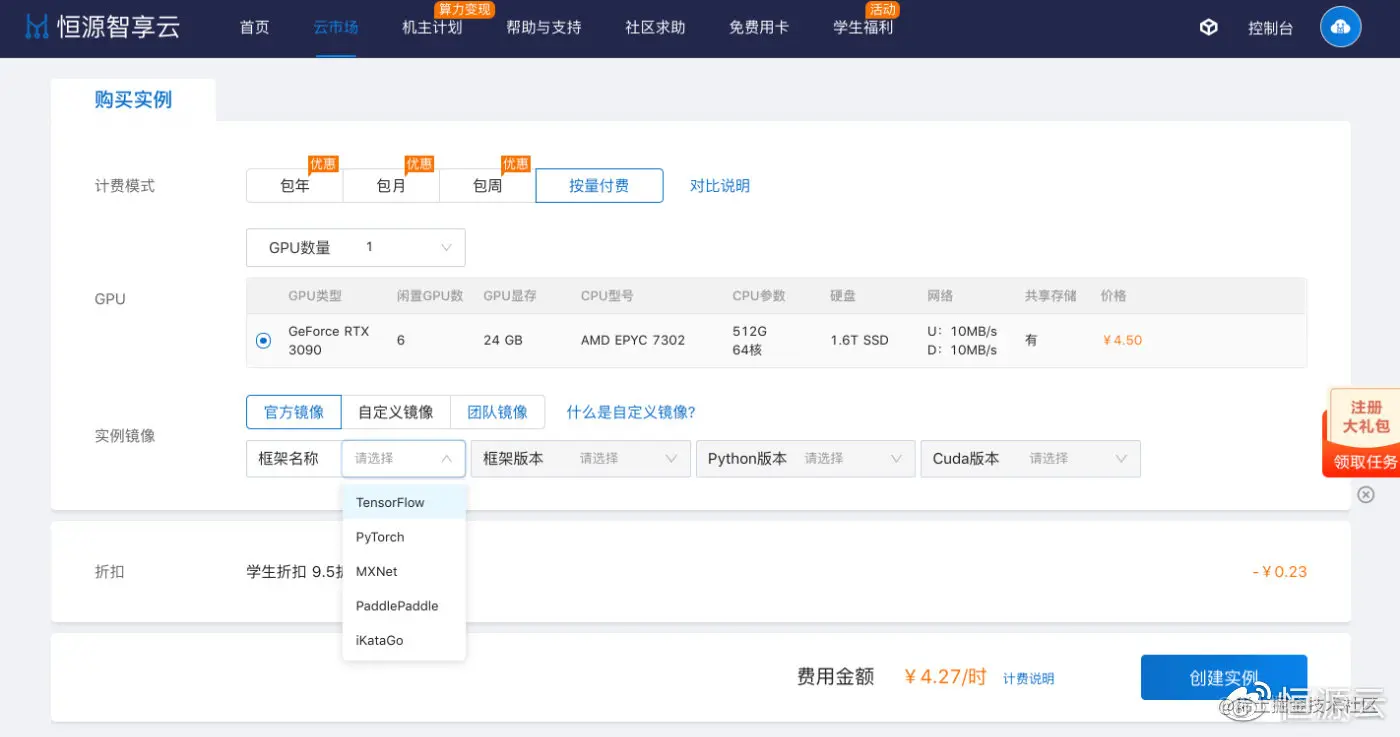
Task: Open the Cuda版本 dropdown
Action: (1030, 458)
